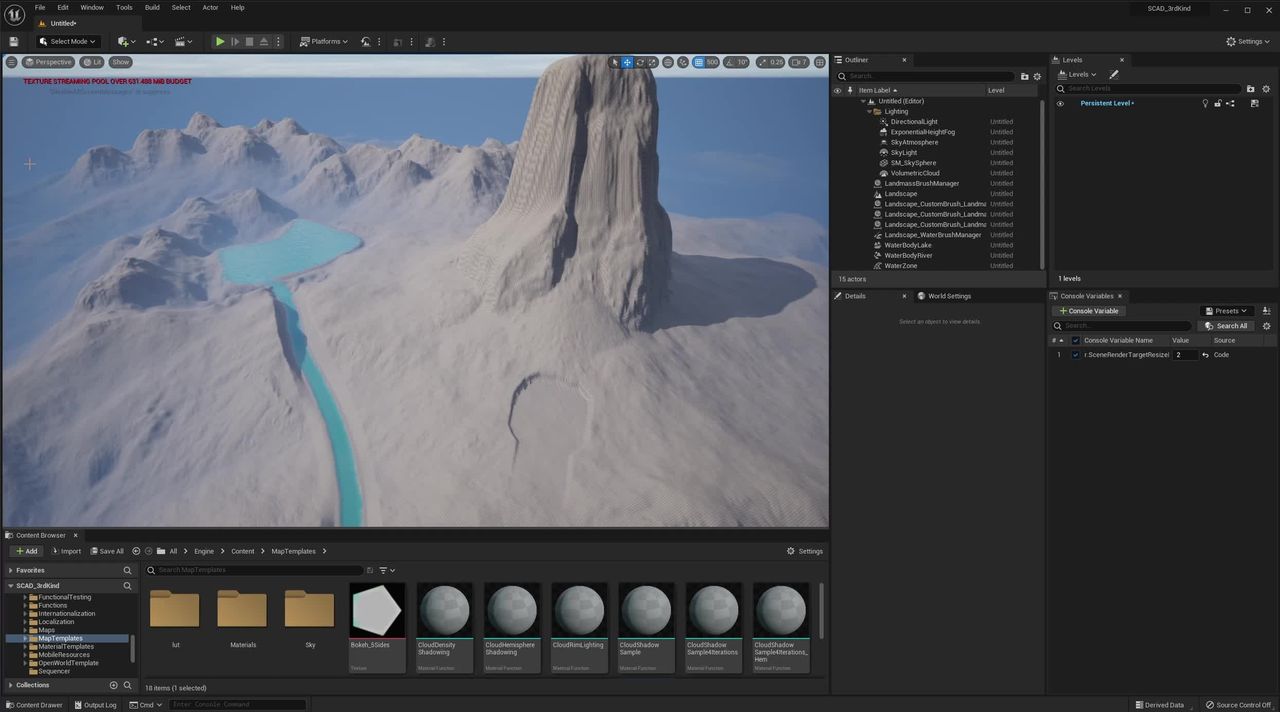Toggle Persistent Level visibility eye
Image resolution: width=1280 pixels, height=712 pixels.
[1060, 103]
